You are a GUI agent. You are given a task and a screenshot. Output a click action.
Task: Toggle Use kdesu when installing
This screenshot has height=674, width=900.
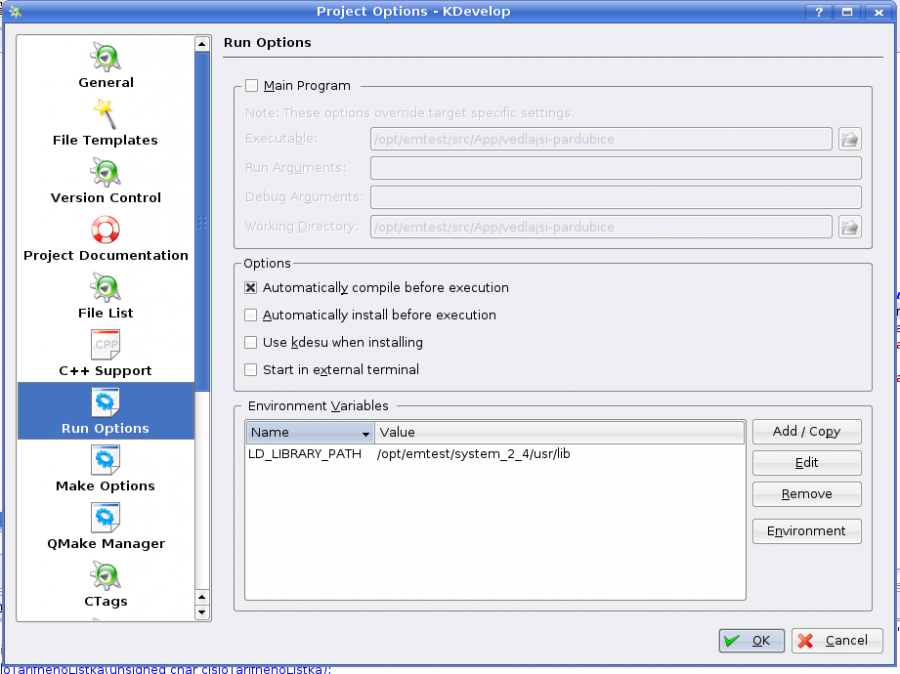point(251,343)
